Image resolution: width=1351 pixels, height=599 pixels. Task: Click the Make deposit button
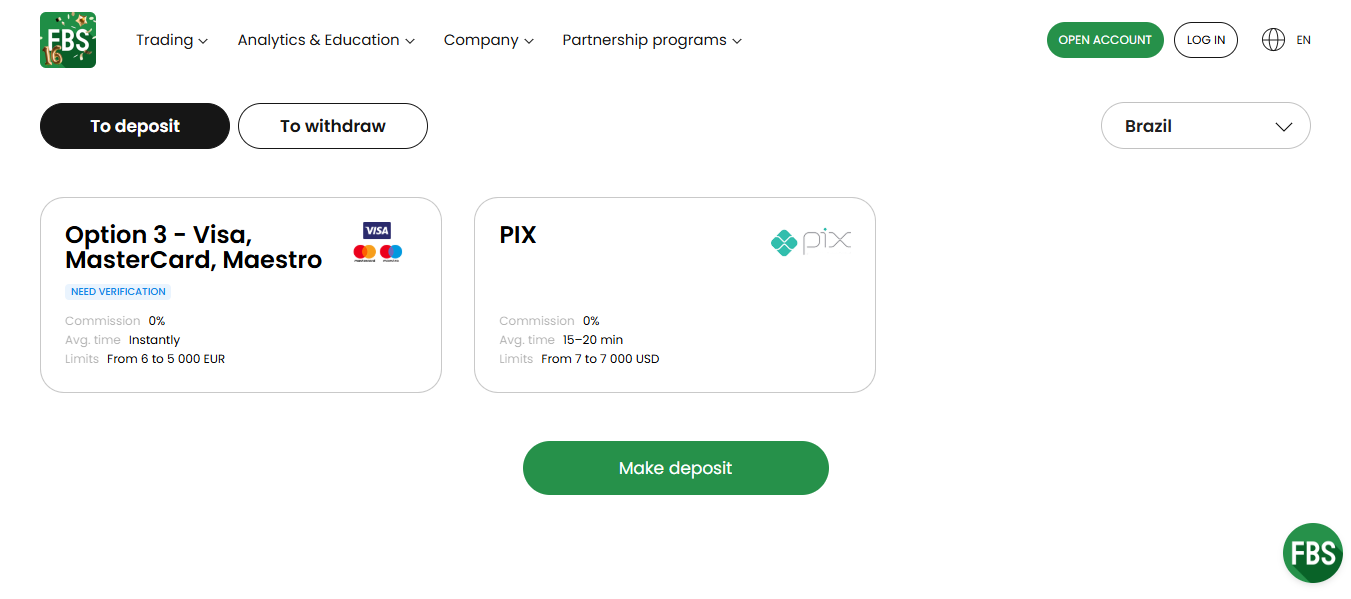(675, 467)
